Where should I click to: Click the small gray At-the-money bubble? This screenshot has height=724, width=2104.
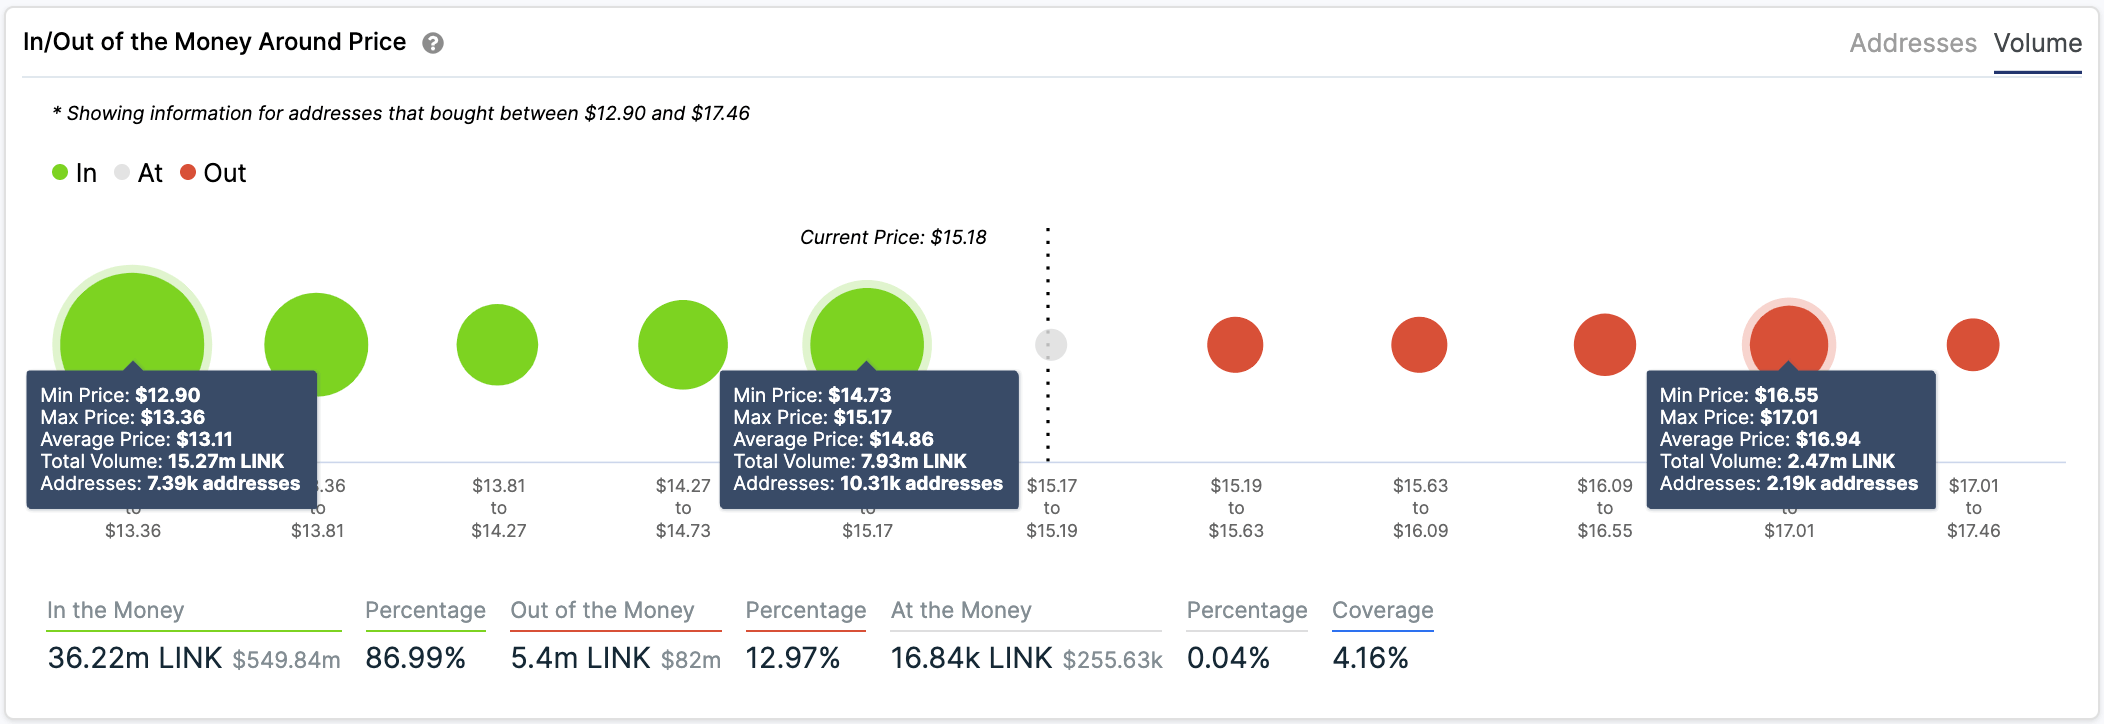pyautogui.click(x=1051, y=345)
